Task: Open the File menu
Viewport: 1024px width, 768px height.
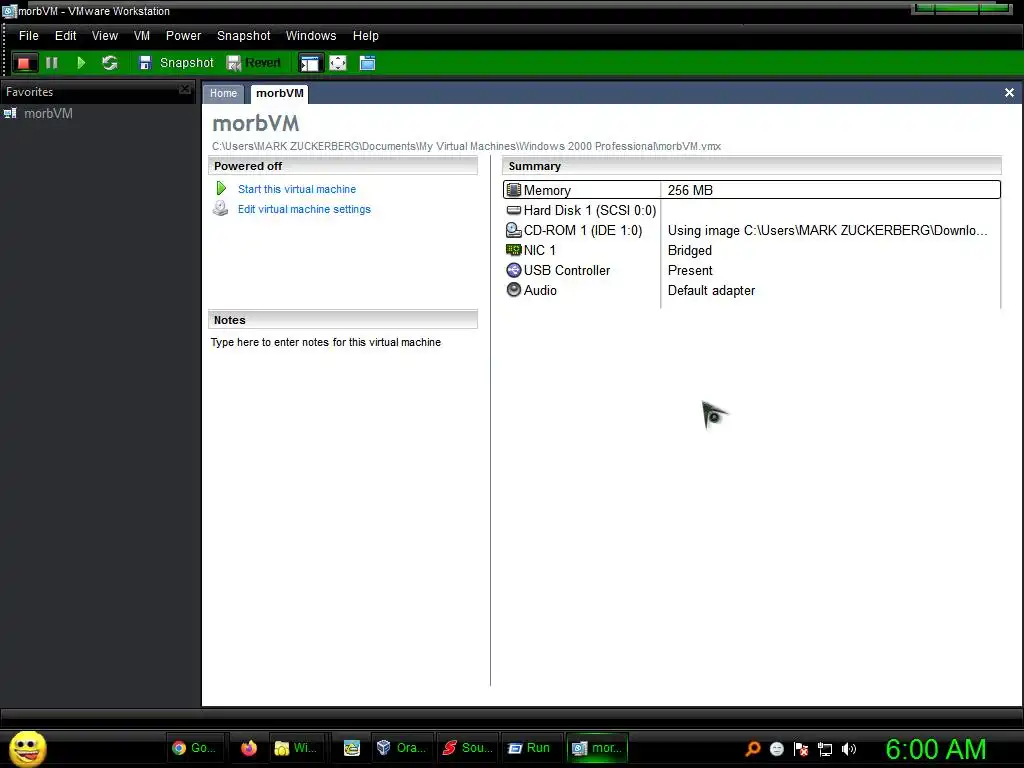Action: (28, 36)
